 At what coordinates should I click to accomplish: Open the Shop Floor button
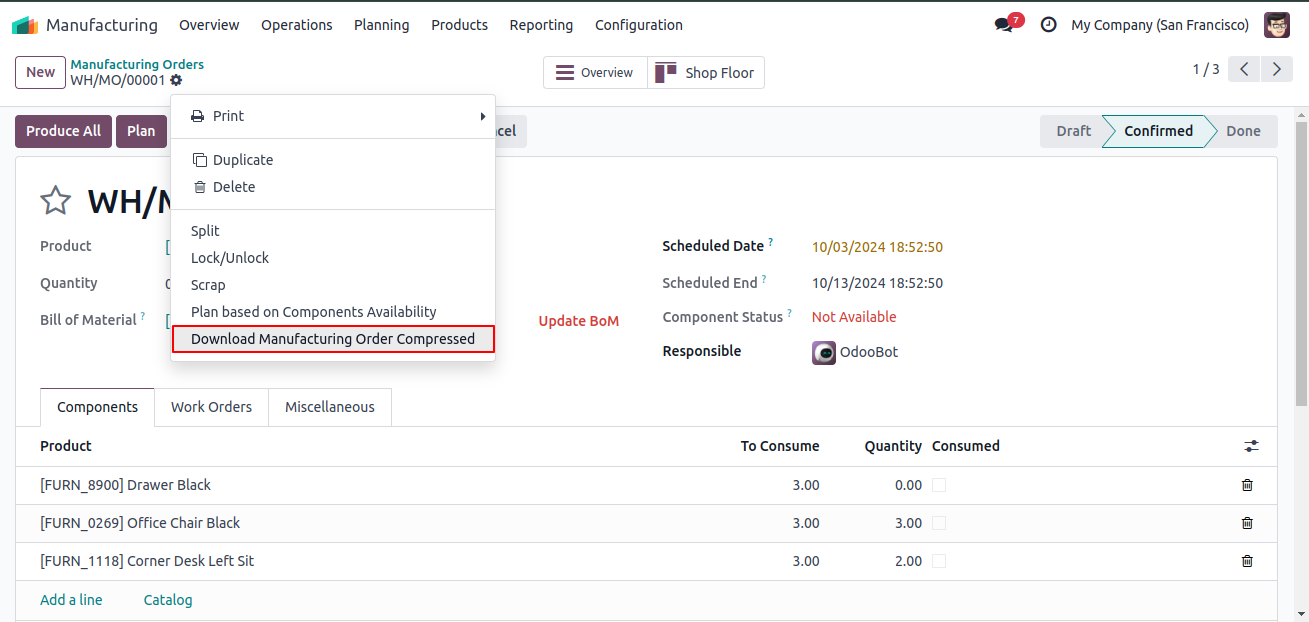[706, 73]
